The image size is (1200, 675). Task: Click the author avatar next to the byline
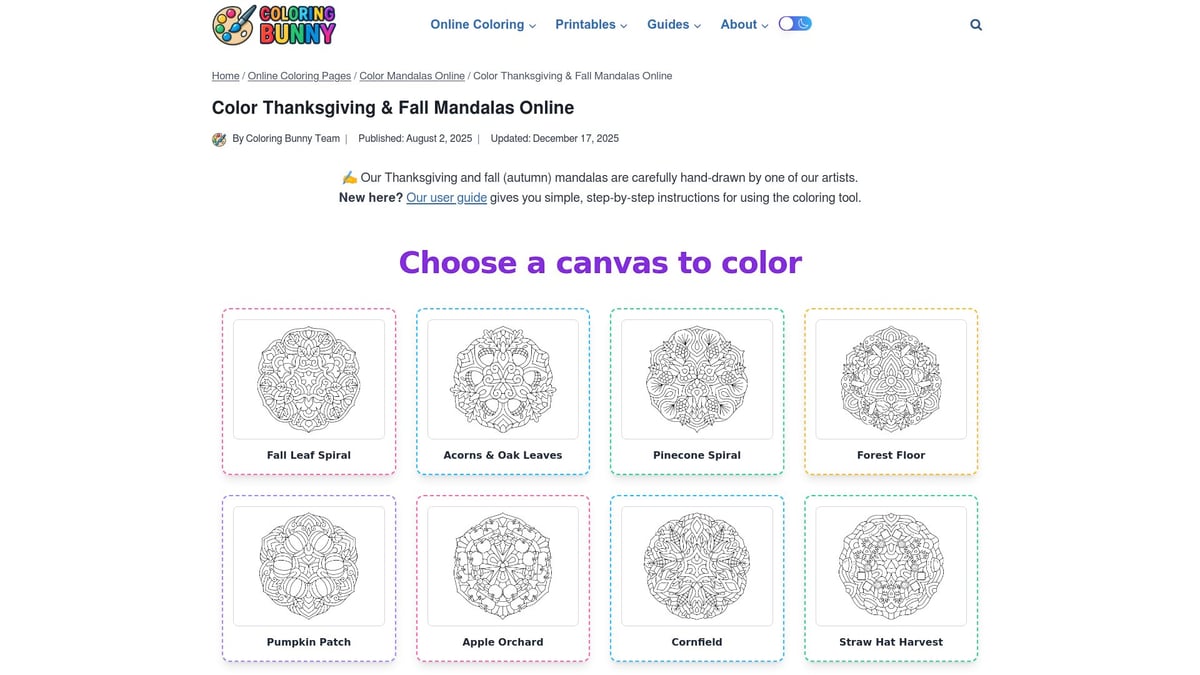219,139
